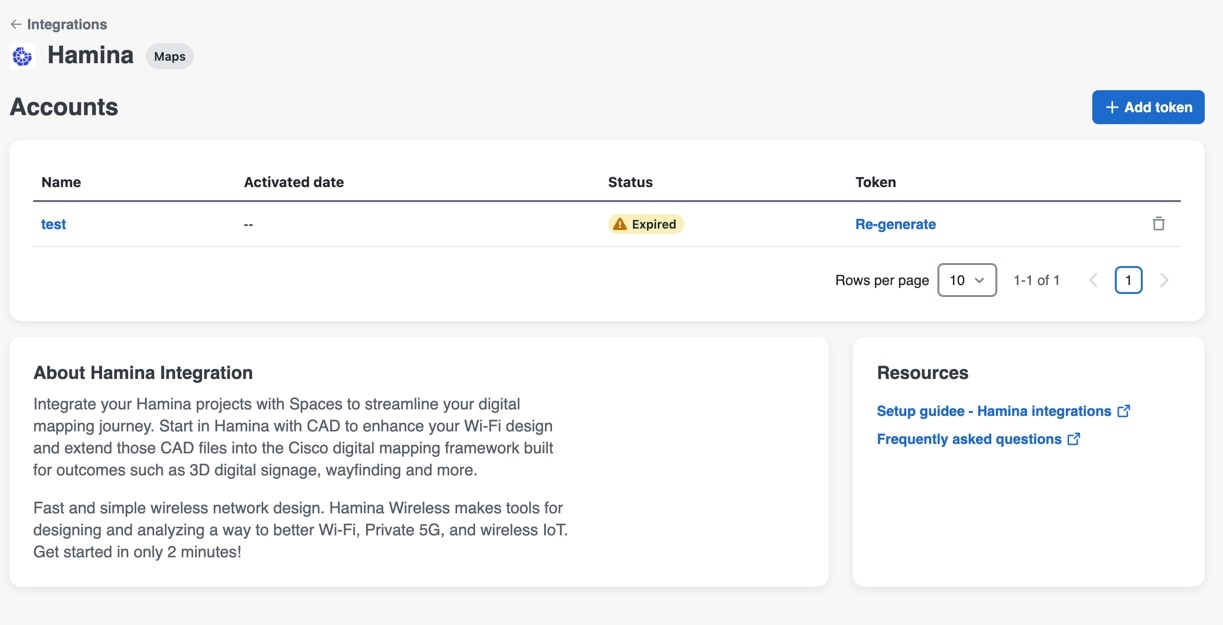Click external-link icon beside Setup guidee
This screenshot has height=625, width=1223.
click(1124, 411)
